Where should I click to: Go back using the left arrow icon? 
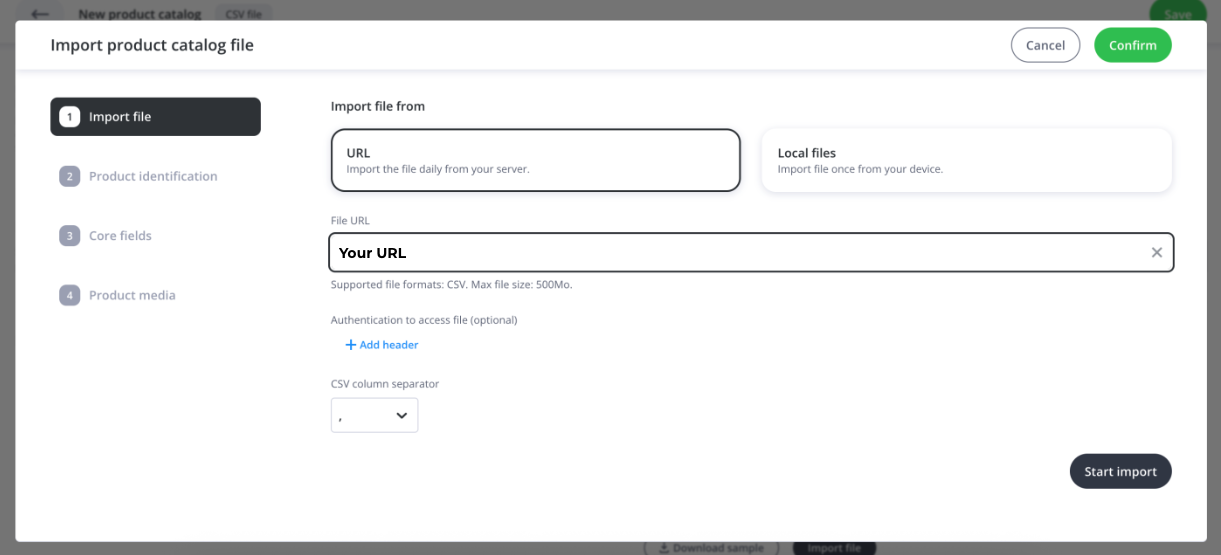[40, 14]
